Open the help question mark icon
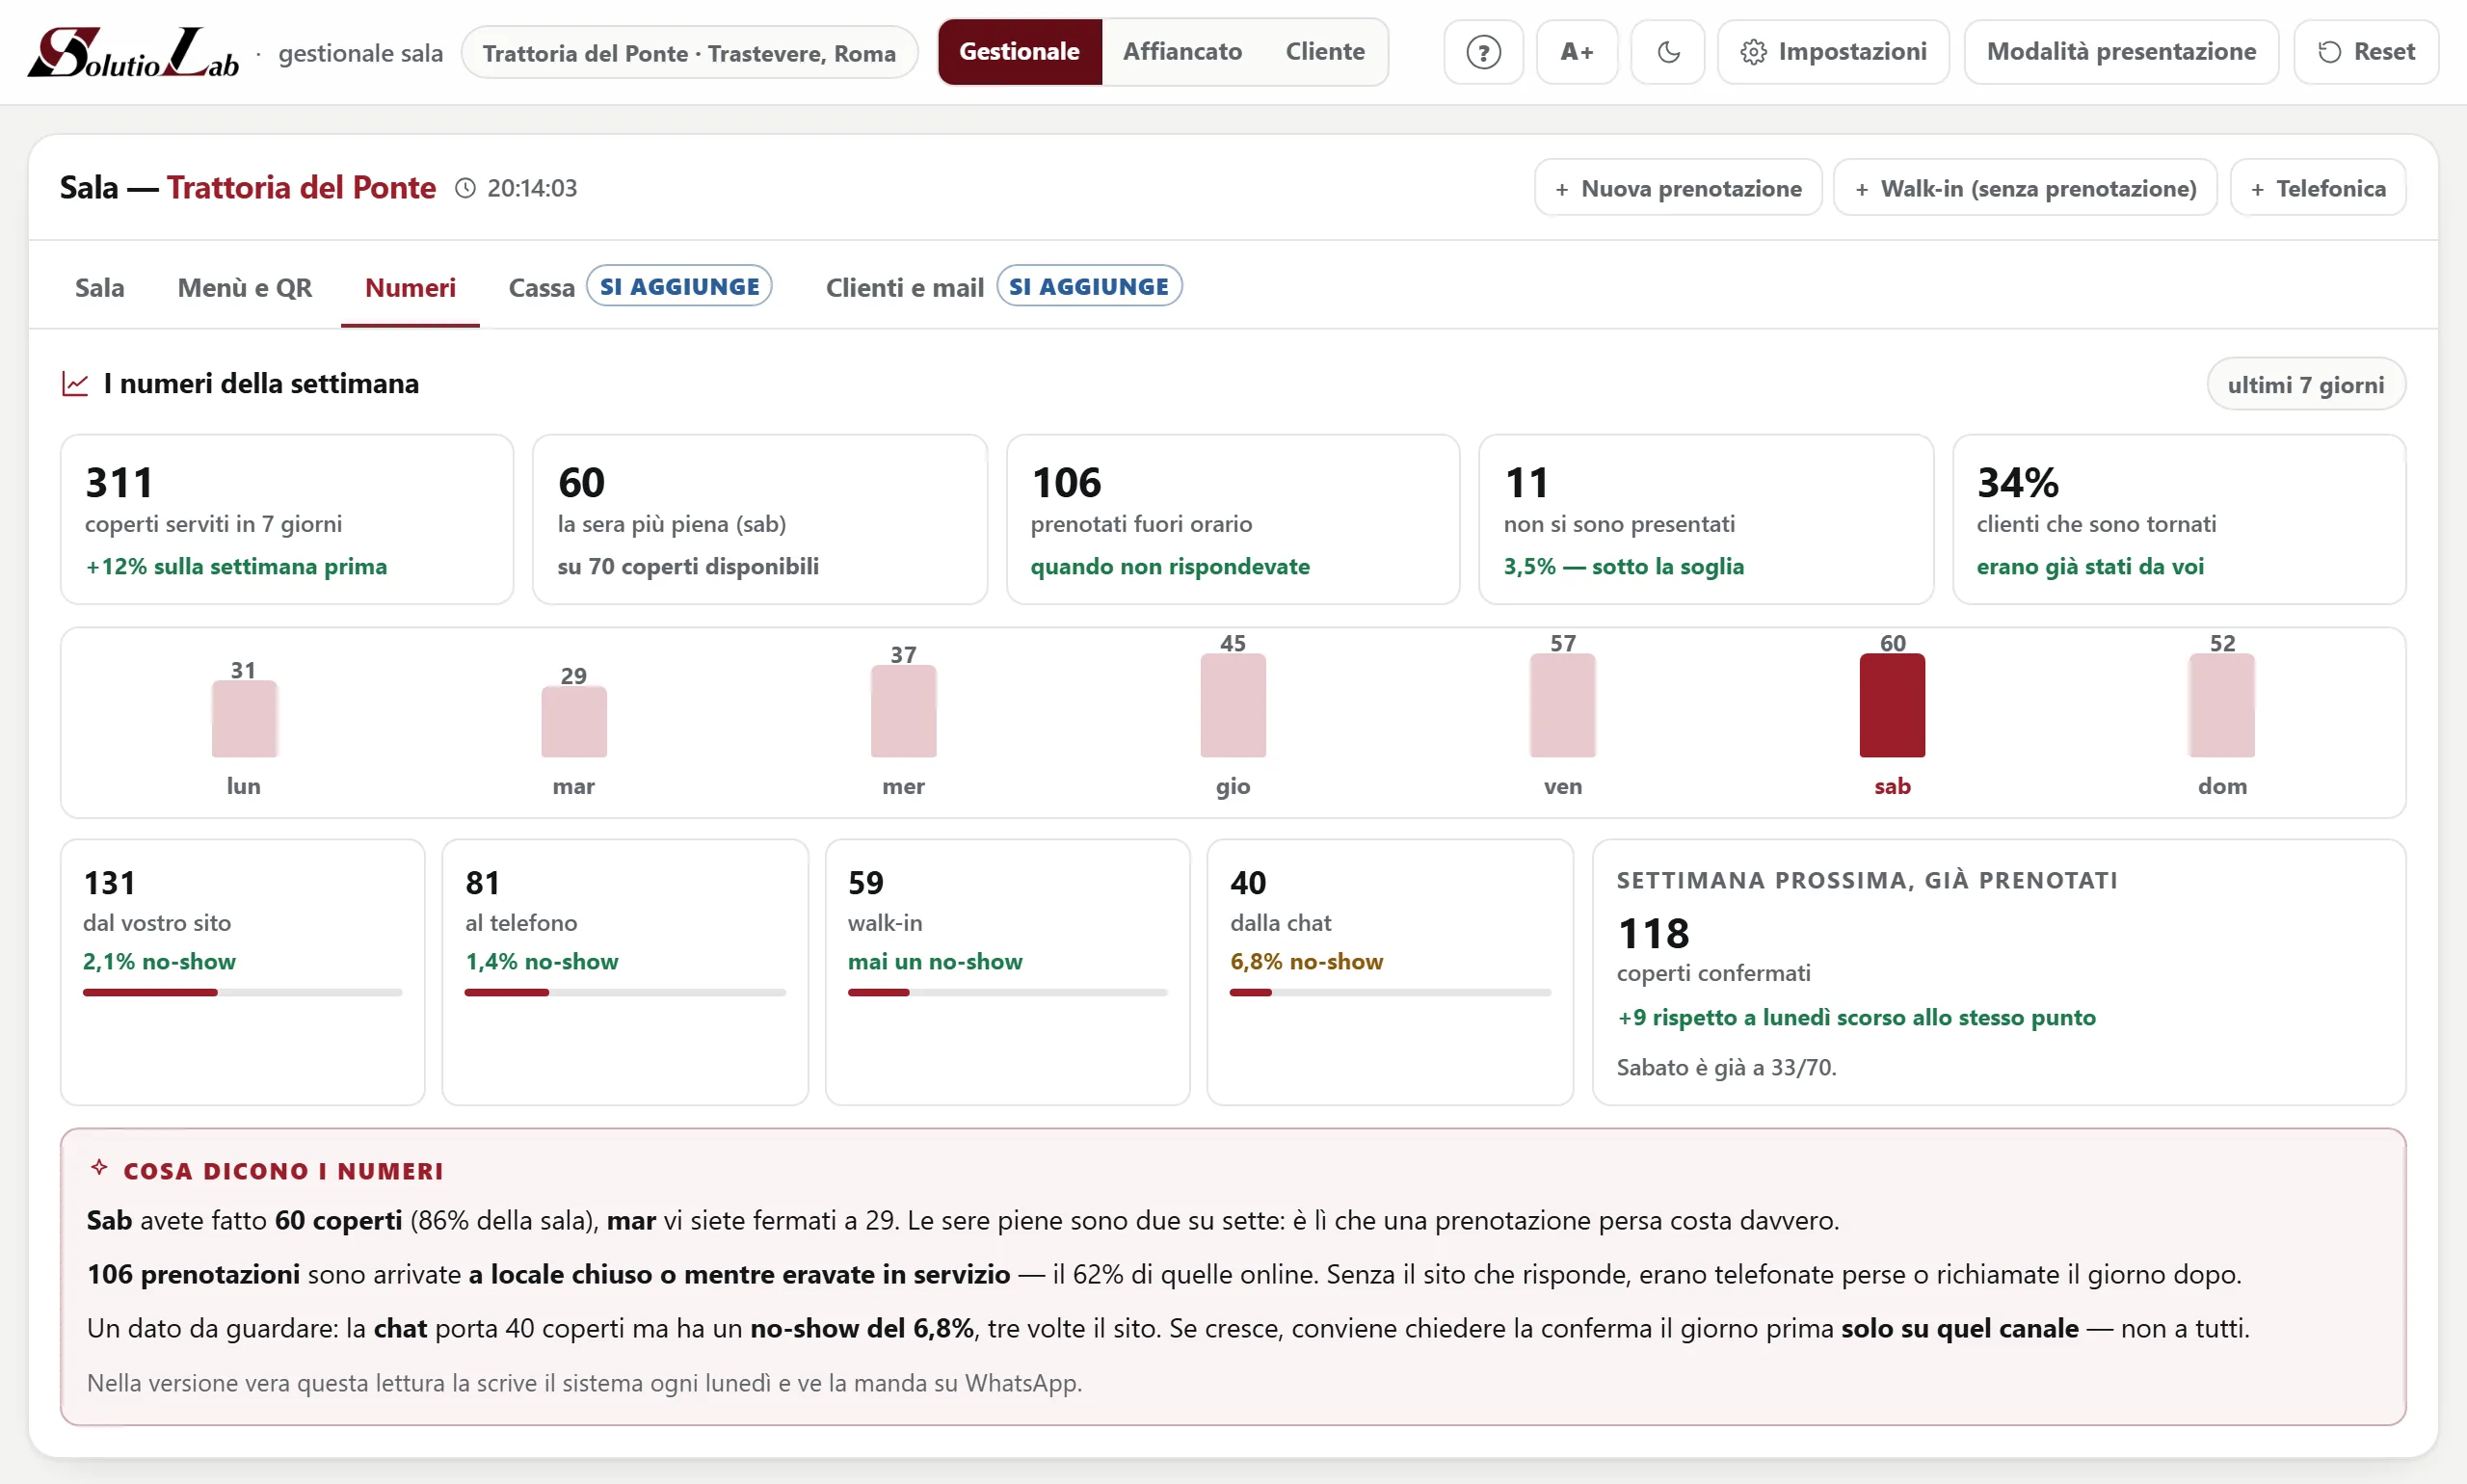 click(1483, 52)
